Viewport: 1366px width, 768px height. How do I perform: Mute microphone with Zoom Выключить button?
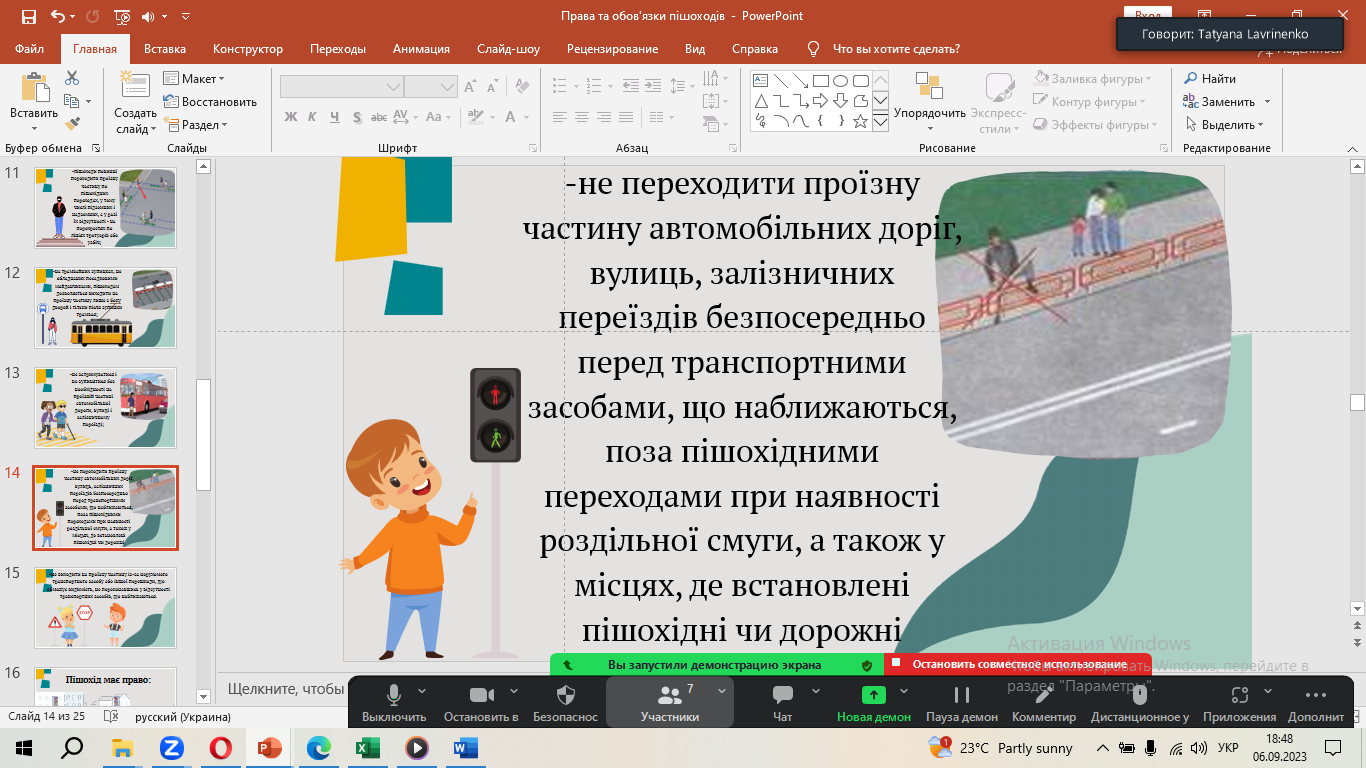[x=394, y=702]
